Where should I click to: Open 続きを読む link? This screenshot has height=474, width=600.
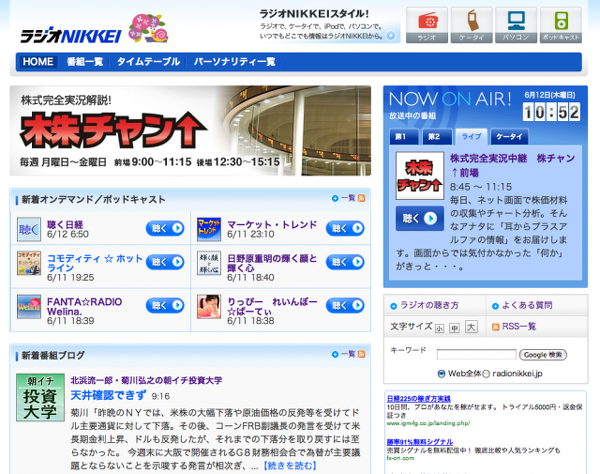(x=290, y=466)
